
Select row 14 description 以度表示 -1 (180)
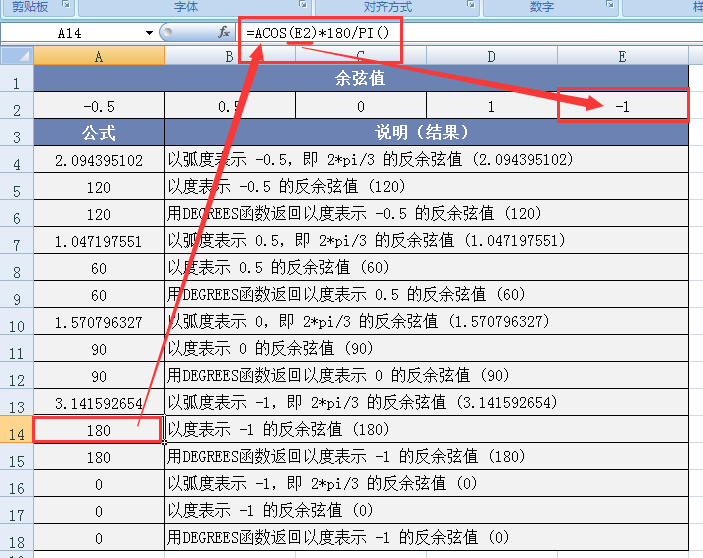coord(426,429)
